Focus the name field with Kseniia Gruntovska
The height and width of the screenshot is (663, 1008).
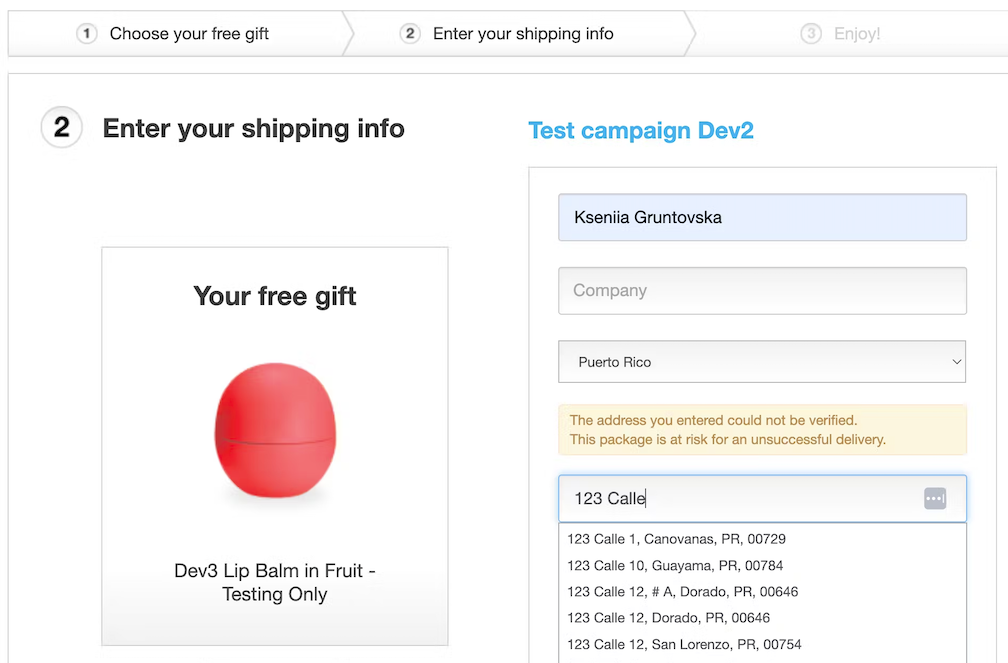(x=761, y=217)
